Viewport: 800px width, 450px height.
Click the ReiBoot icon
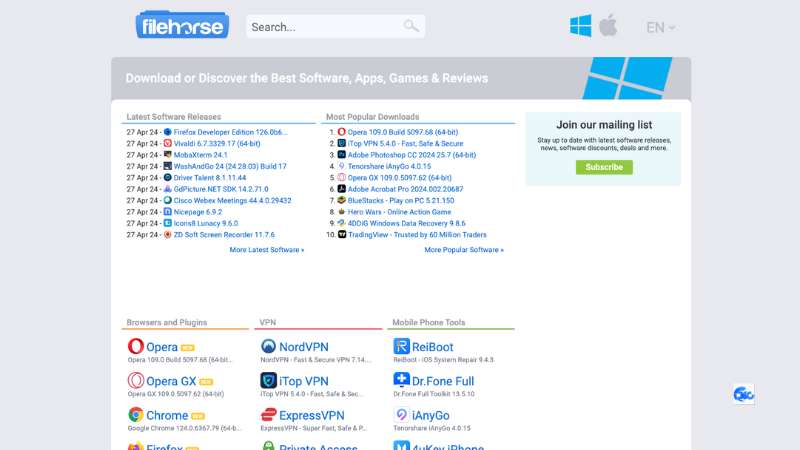point(402,346)
